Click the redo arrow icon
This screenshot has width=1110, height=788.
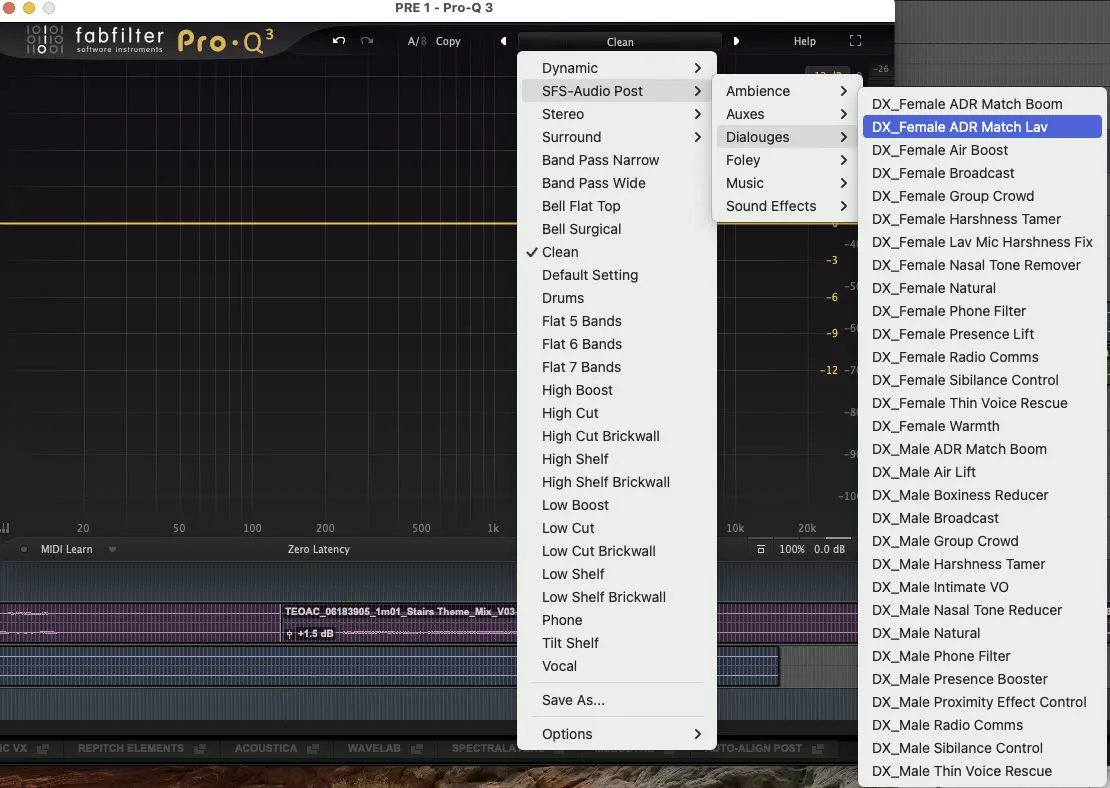point(367,40)
